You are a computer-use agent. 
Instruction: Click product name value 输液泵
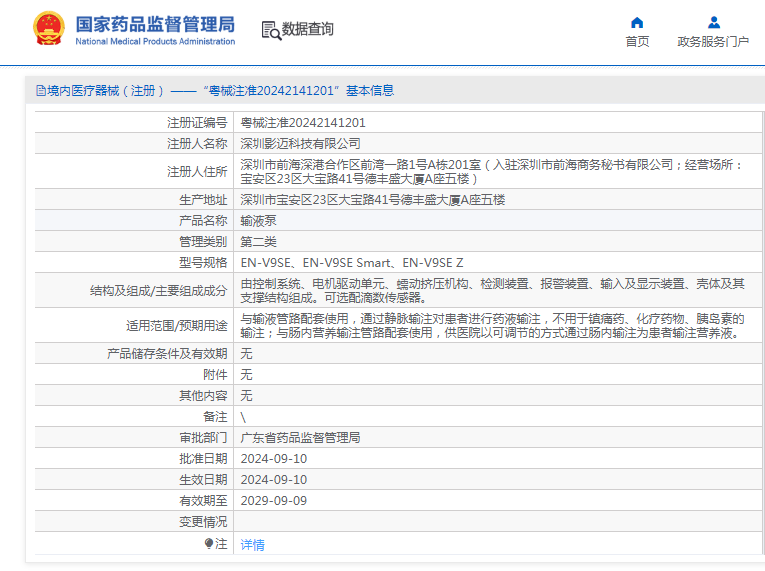(x=258, y=221)
